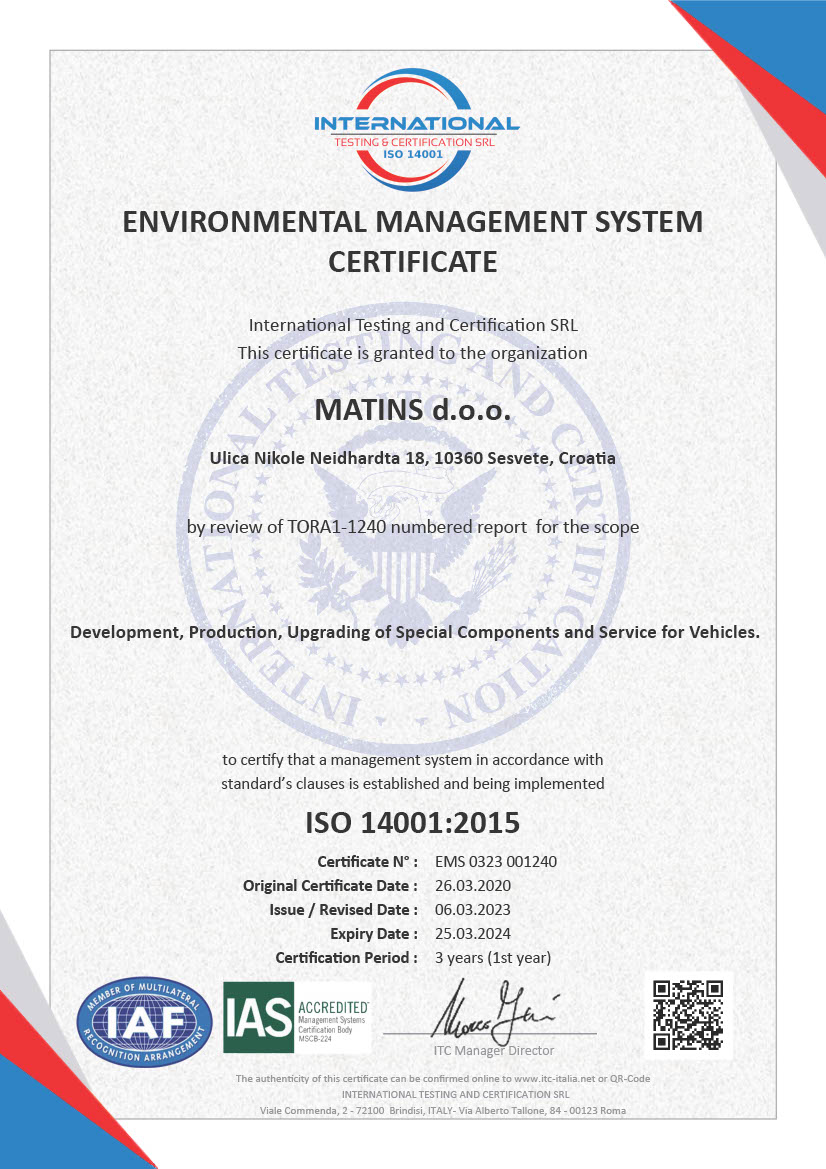This screenshot has height=1169, width=826.
Task: Click 'standard's clauses is established' line
Action: 412,784
